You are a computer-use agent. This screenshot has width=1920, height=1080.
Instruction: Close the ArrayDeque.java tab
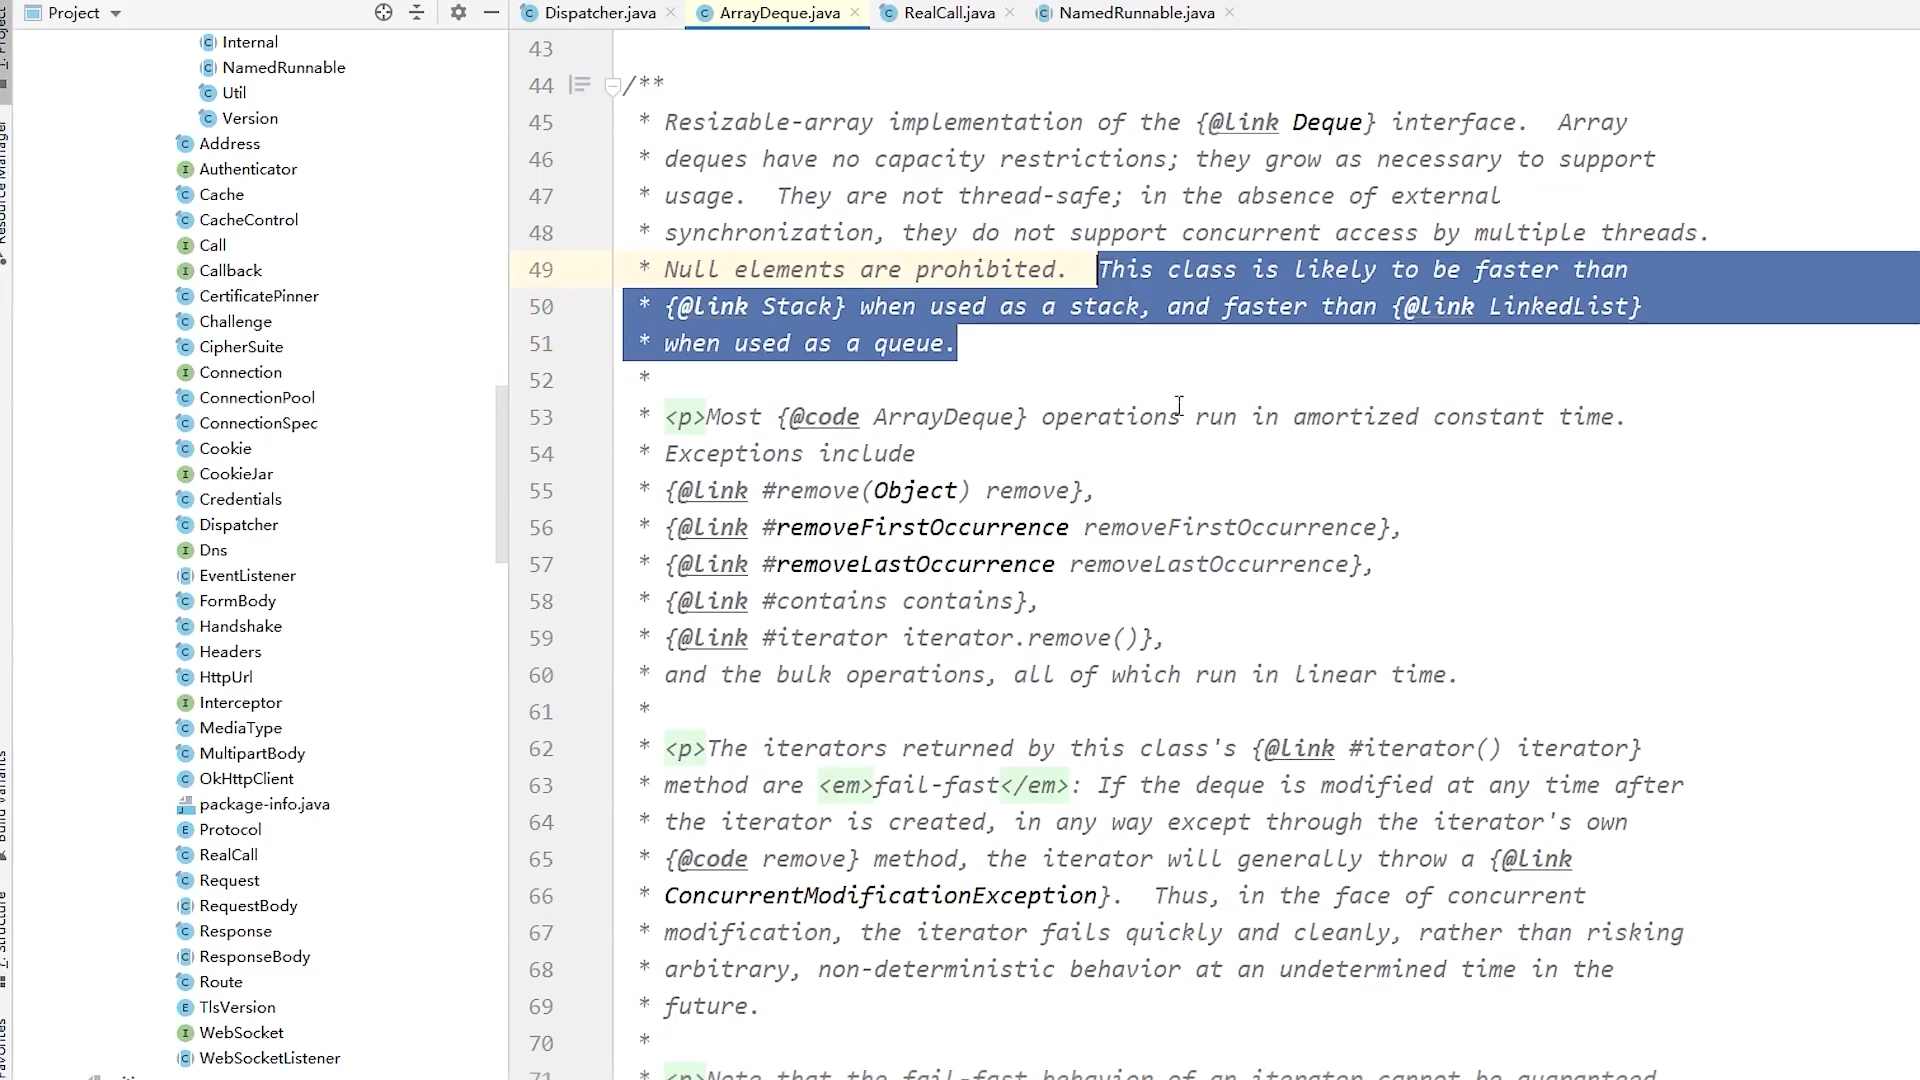pyautogui.click(x=855, y=13)
